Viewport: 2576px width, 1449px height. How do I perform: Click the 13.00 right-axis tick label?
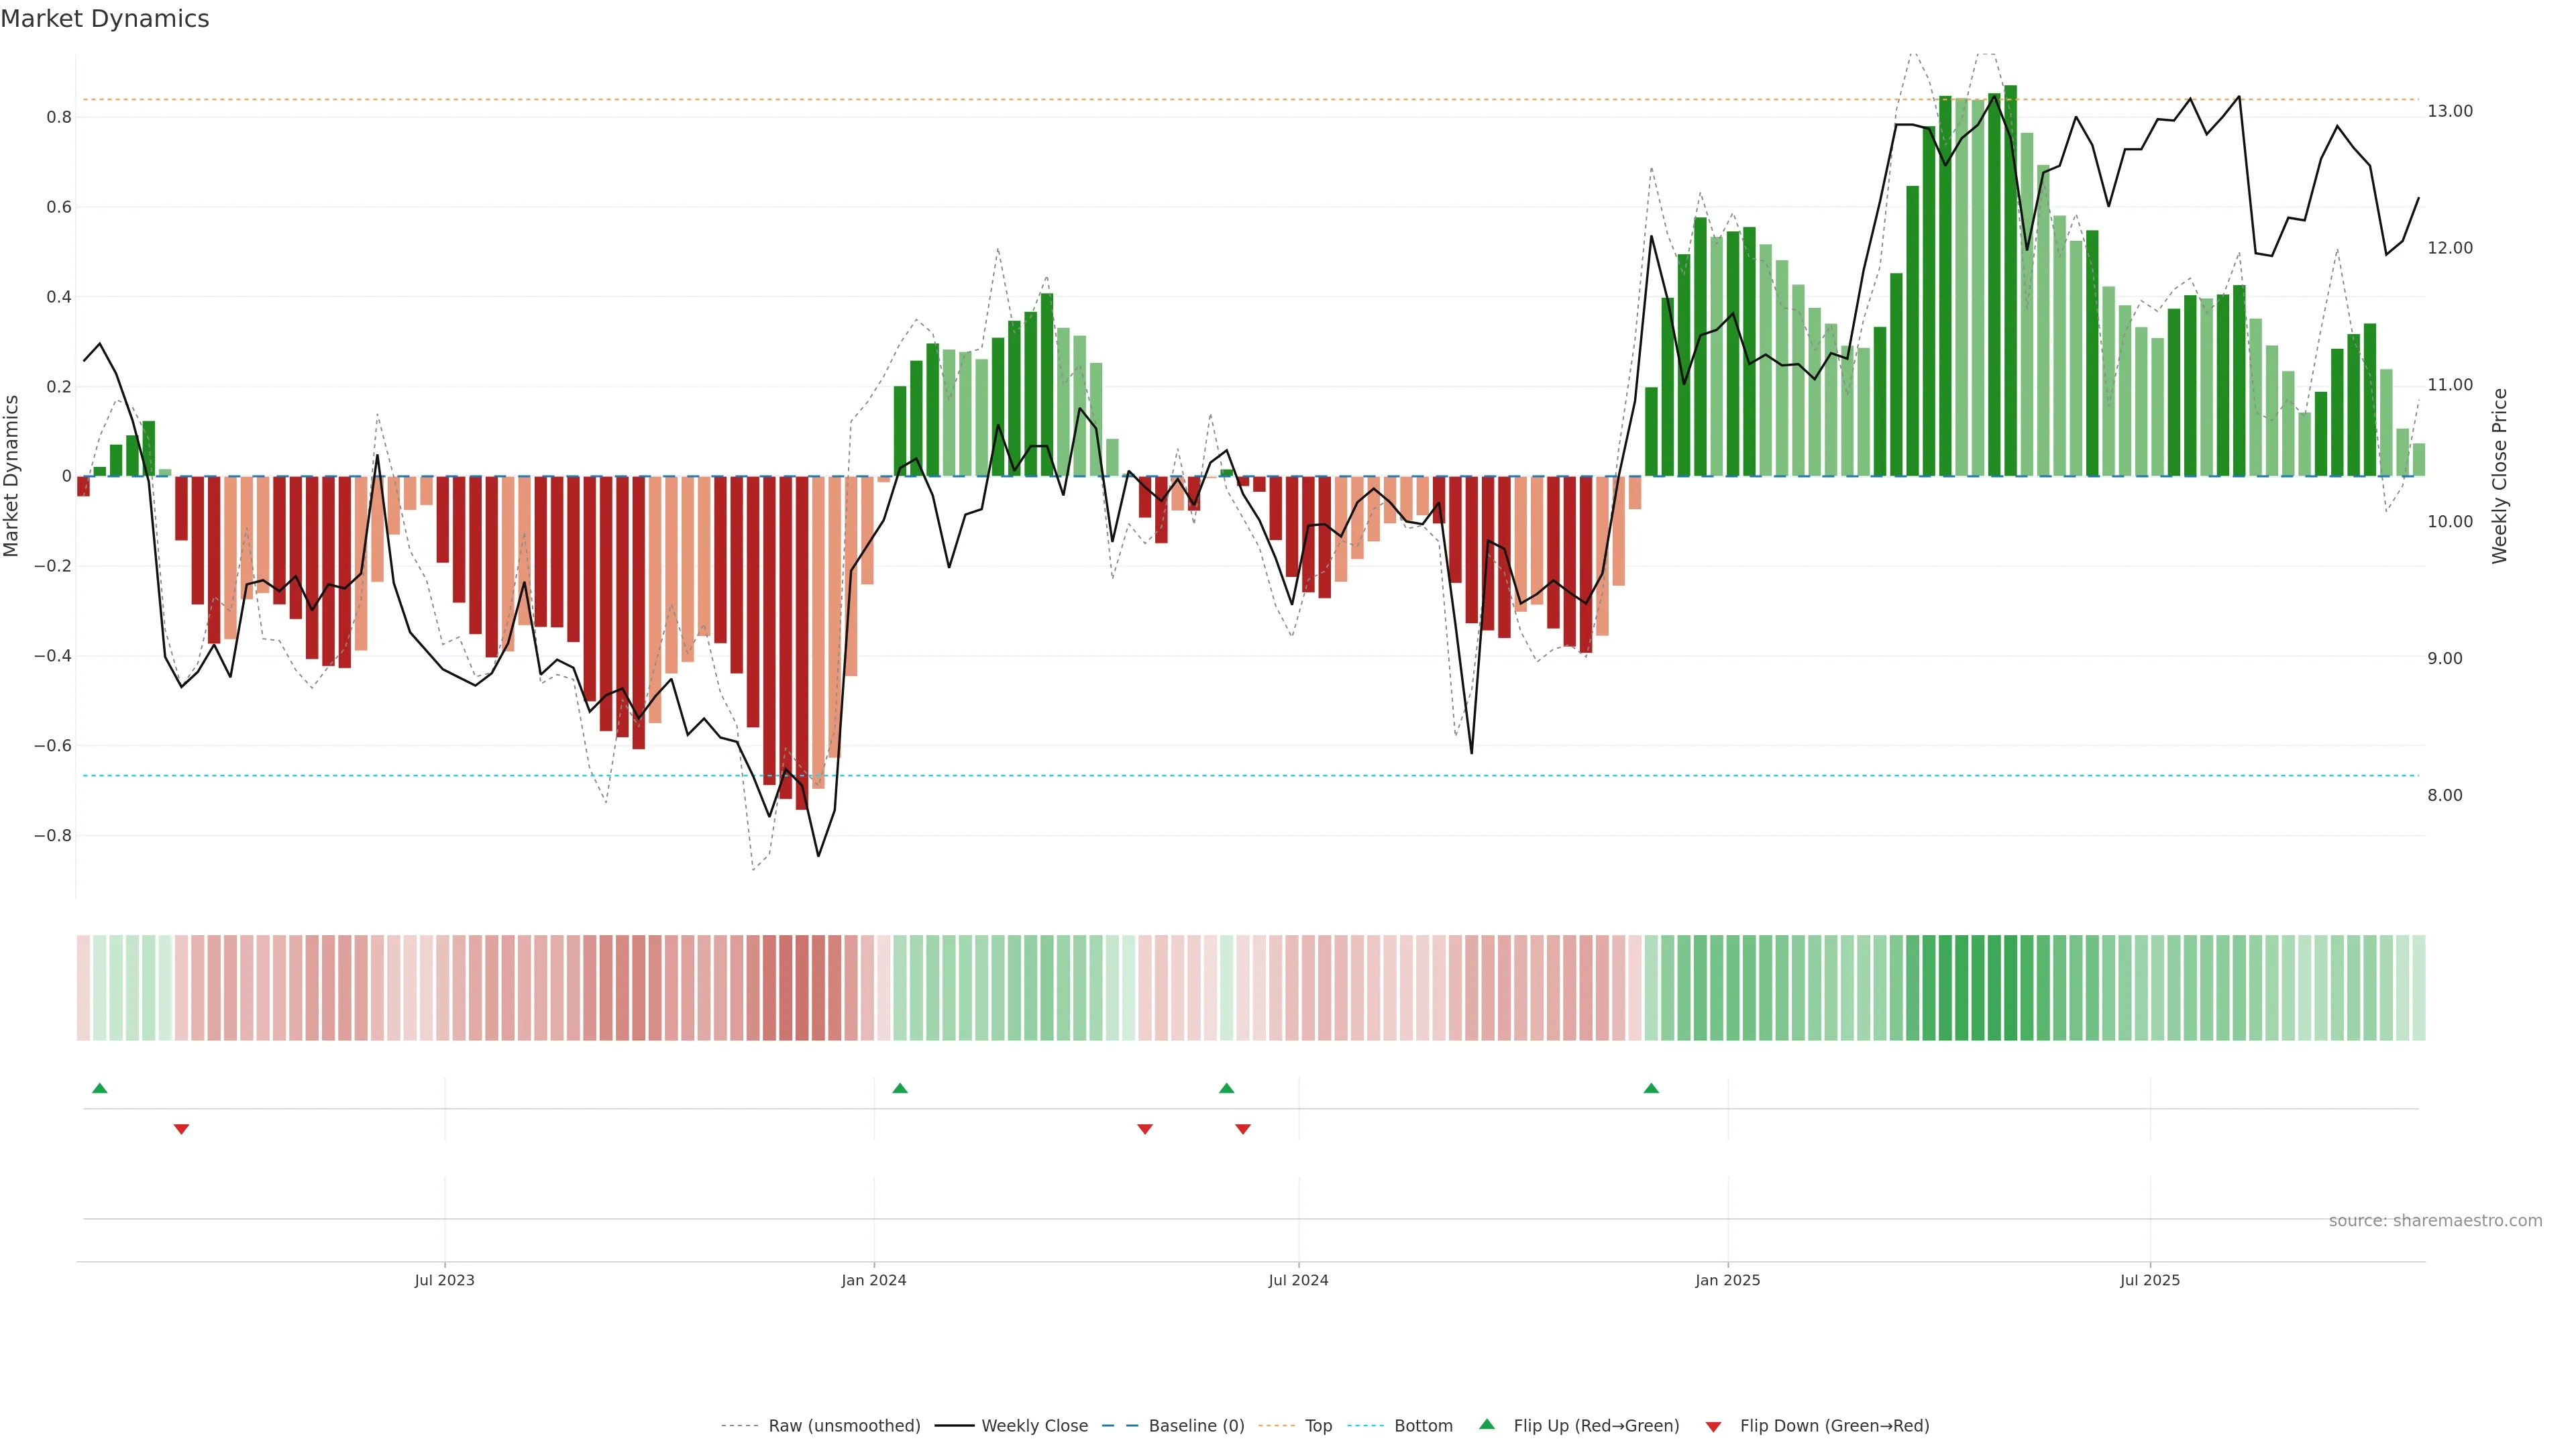click(x=2449, y=111)
